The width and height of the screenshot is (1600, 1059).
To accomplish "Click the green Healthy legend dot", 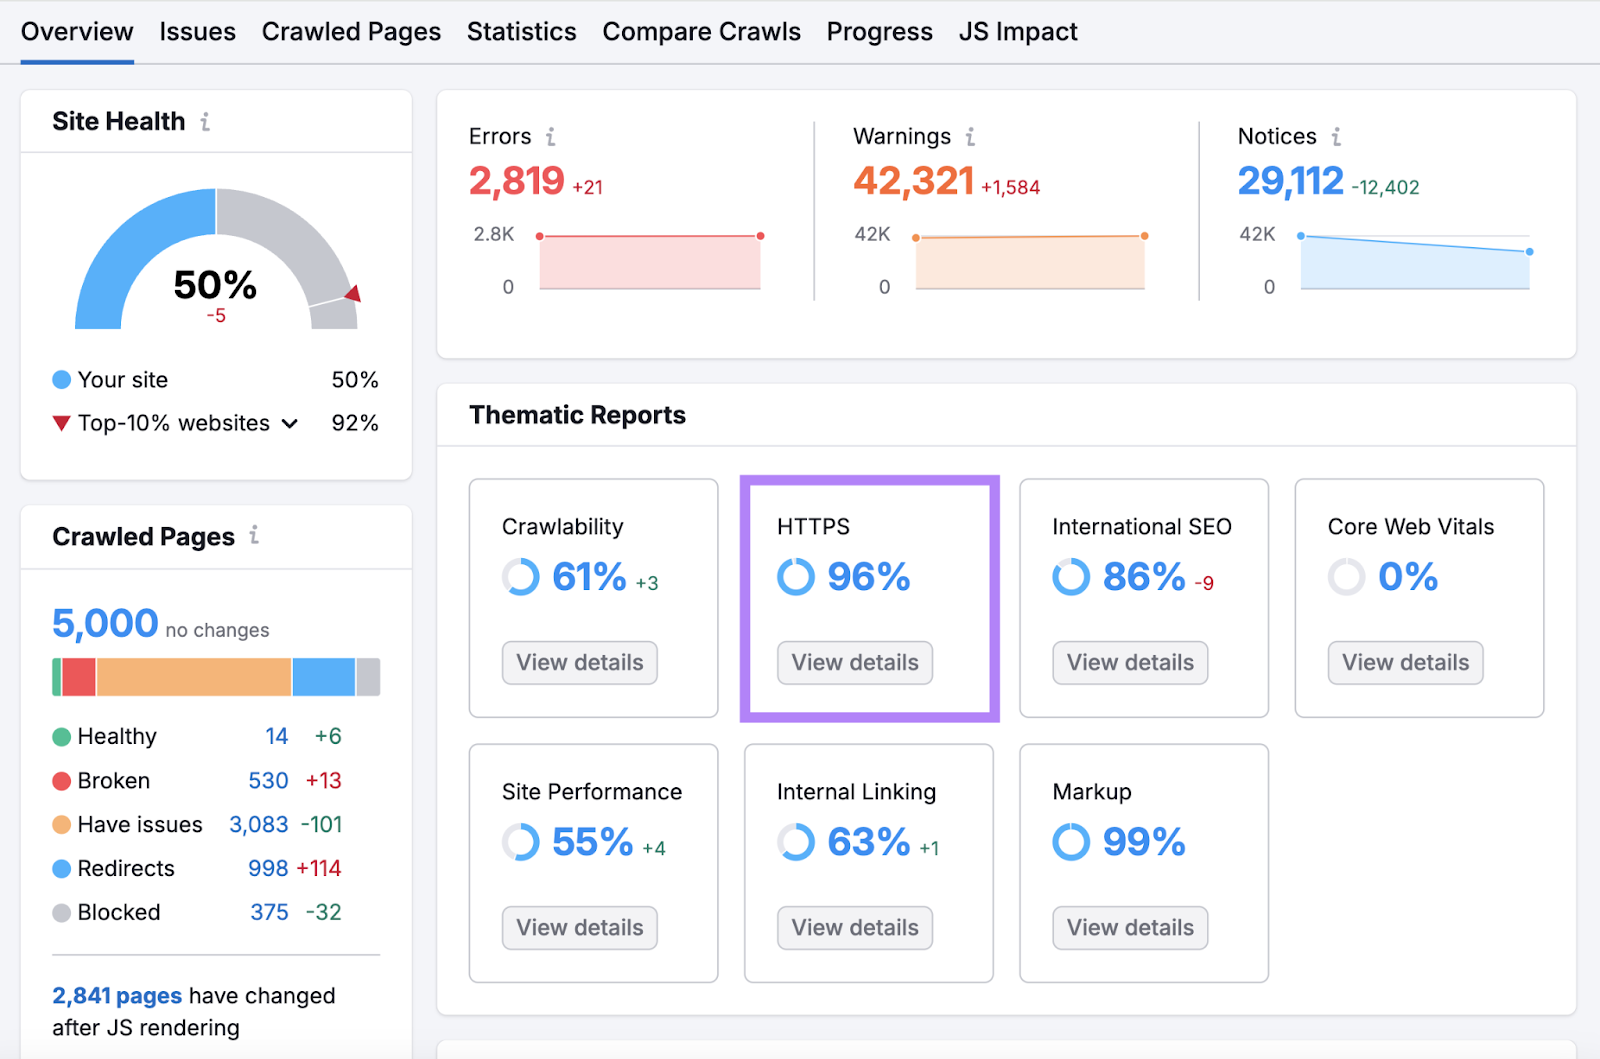I will click(61, 737).
